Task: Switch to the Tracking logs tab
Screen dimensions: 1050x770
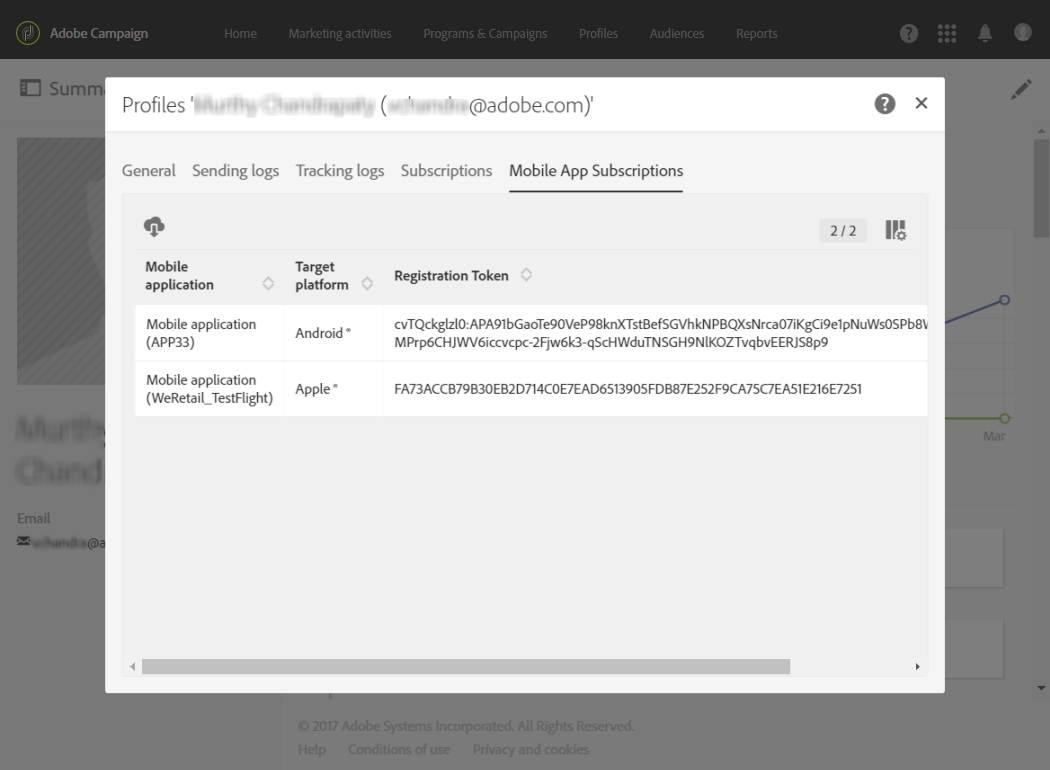Action: point(340,171)
